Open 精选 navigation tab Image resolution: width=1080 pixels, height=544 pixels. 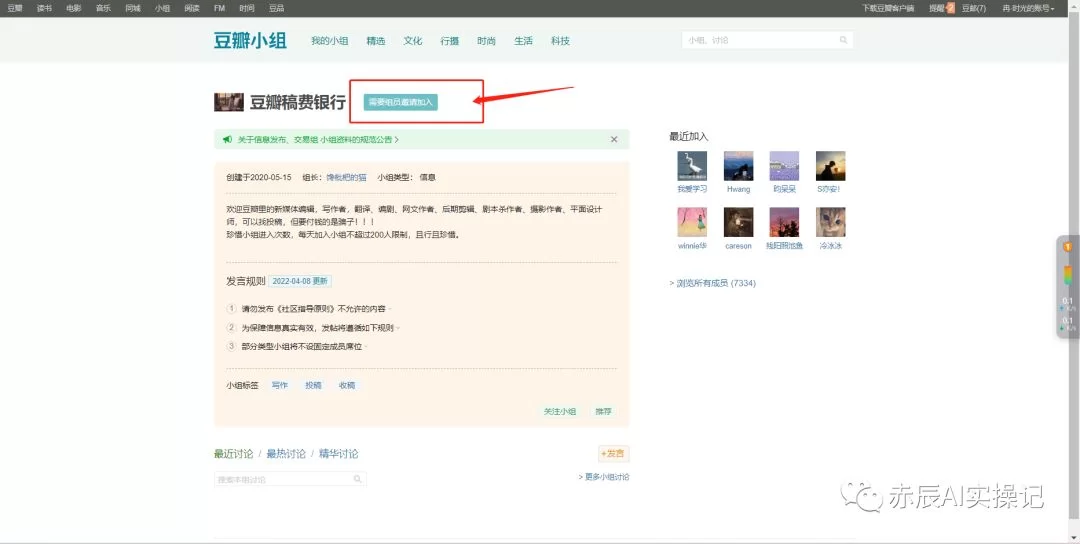(375, 41)
